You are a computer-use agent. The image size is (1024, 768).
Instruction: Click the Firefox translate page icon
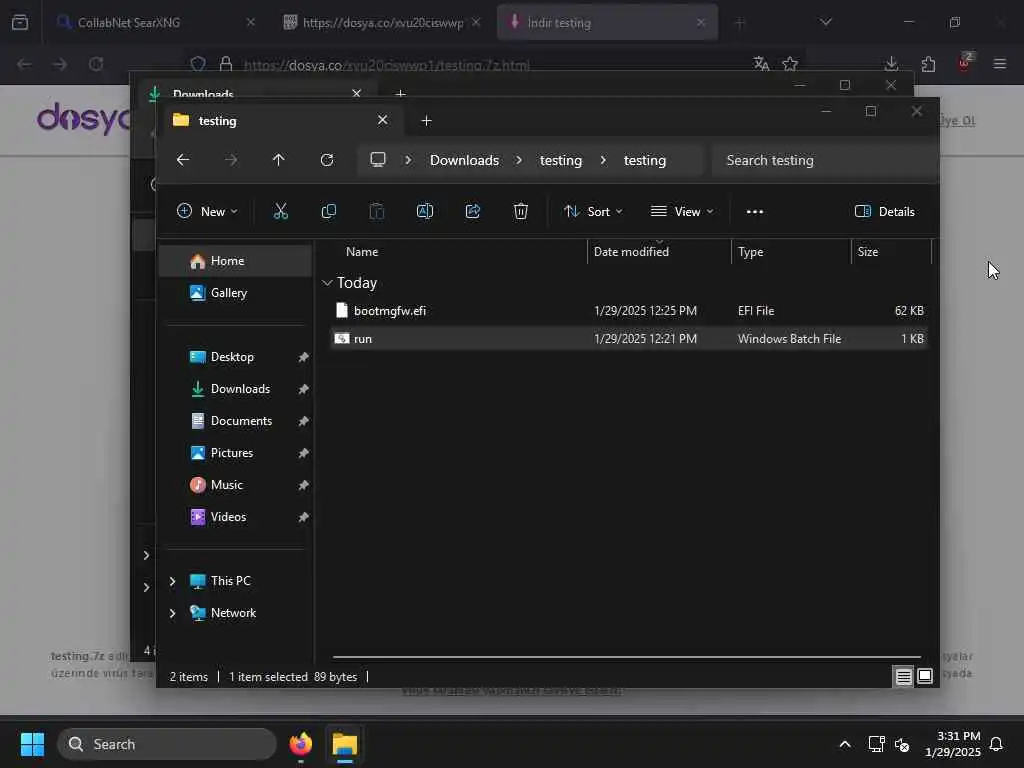coord(761,63)
